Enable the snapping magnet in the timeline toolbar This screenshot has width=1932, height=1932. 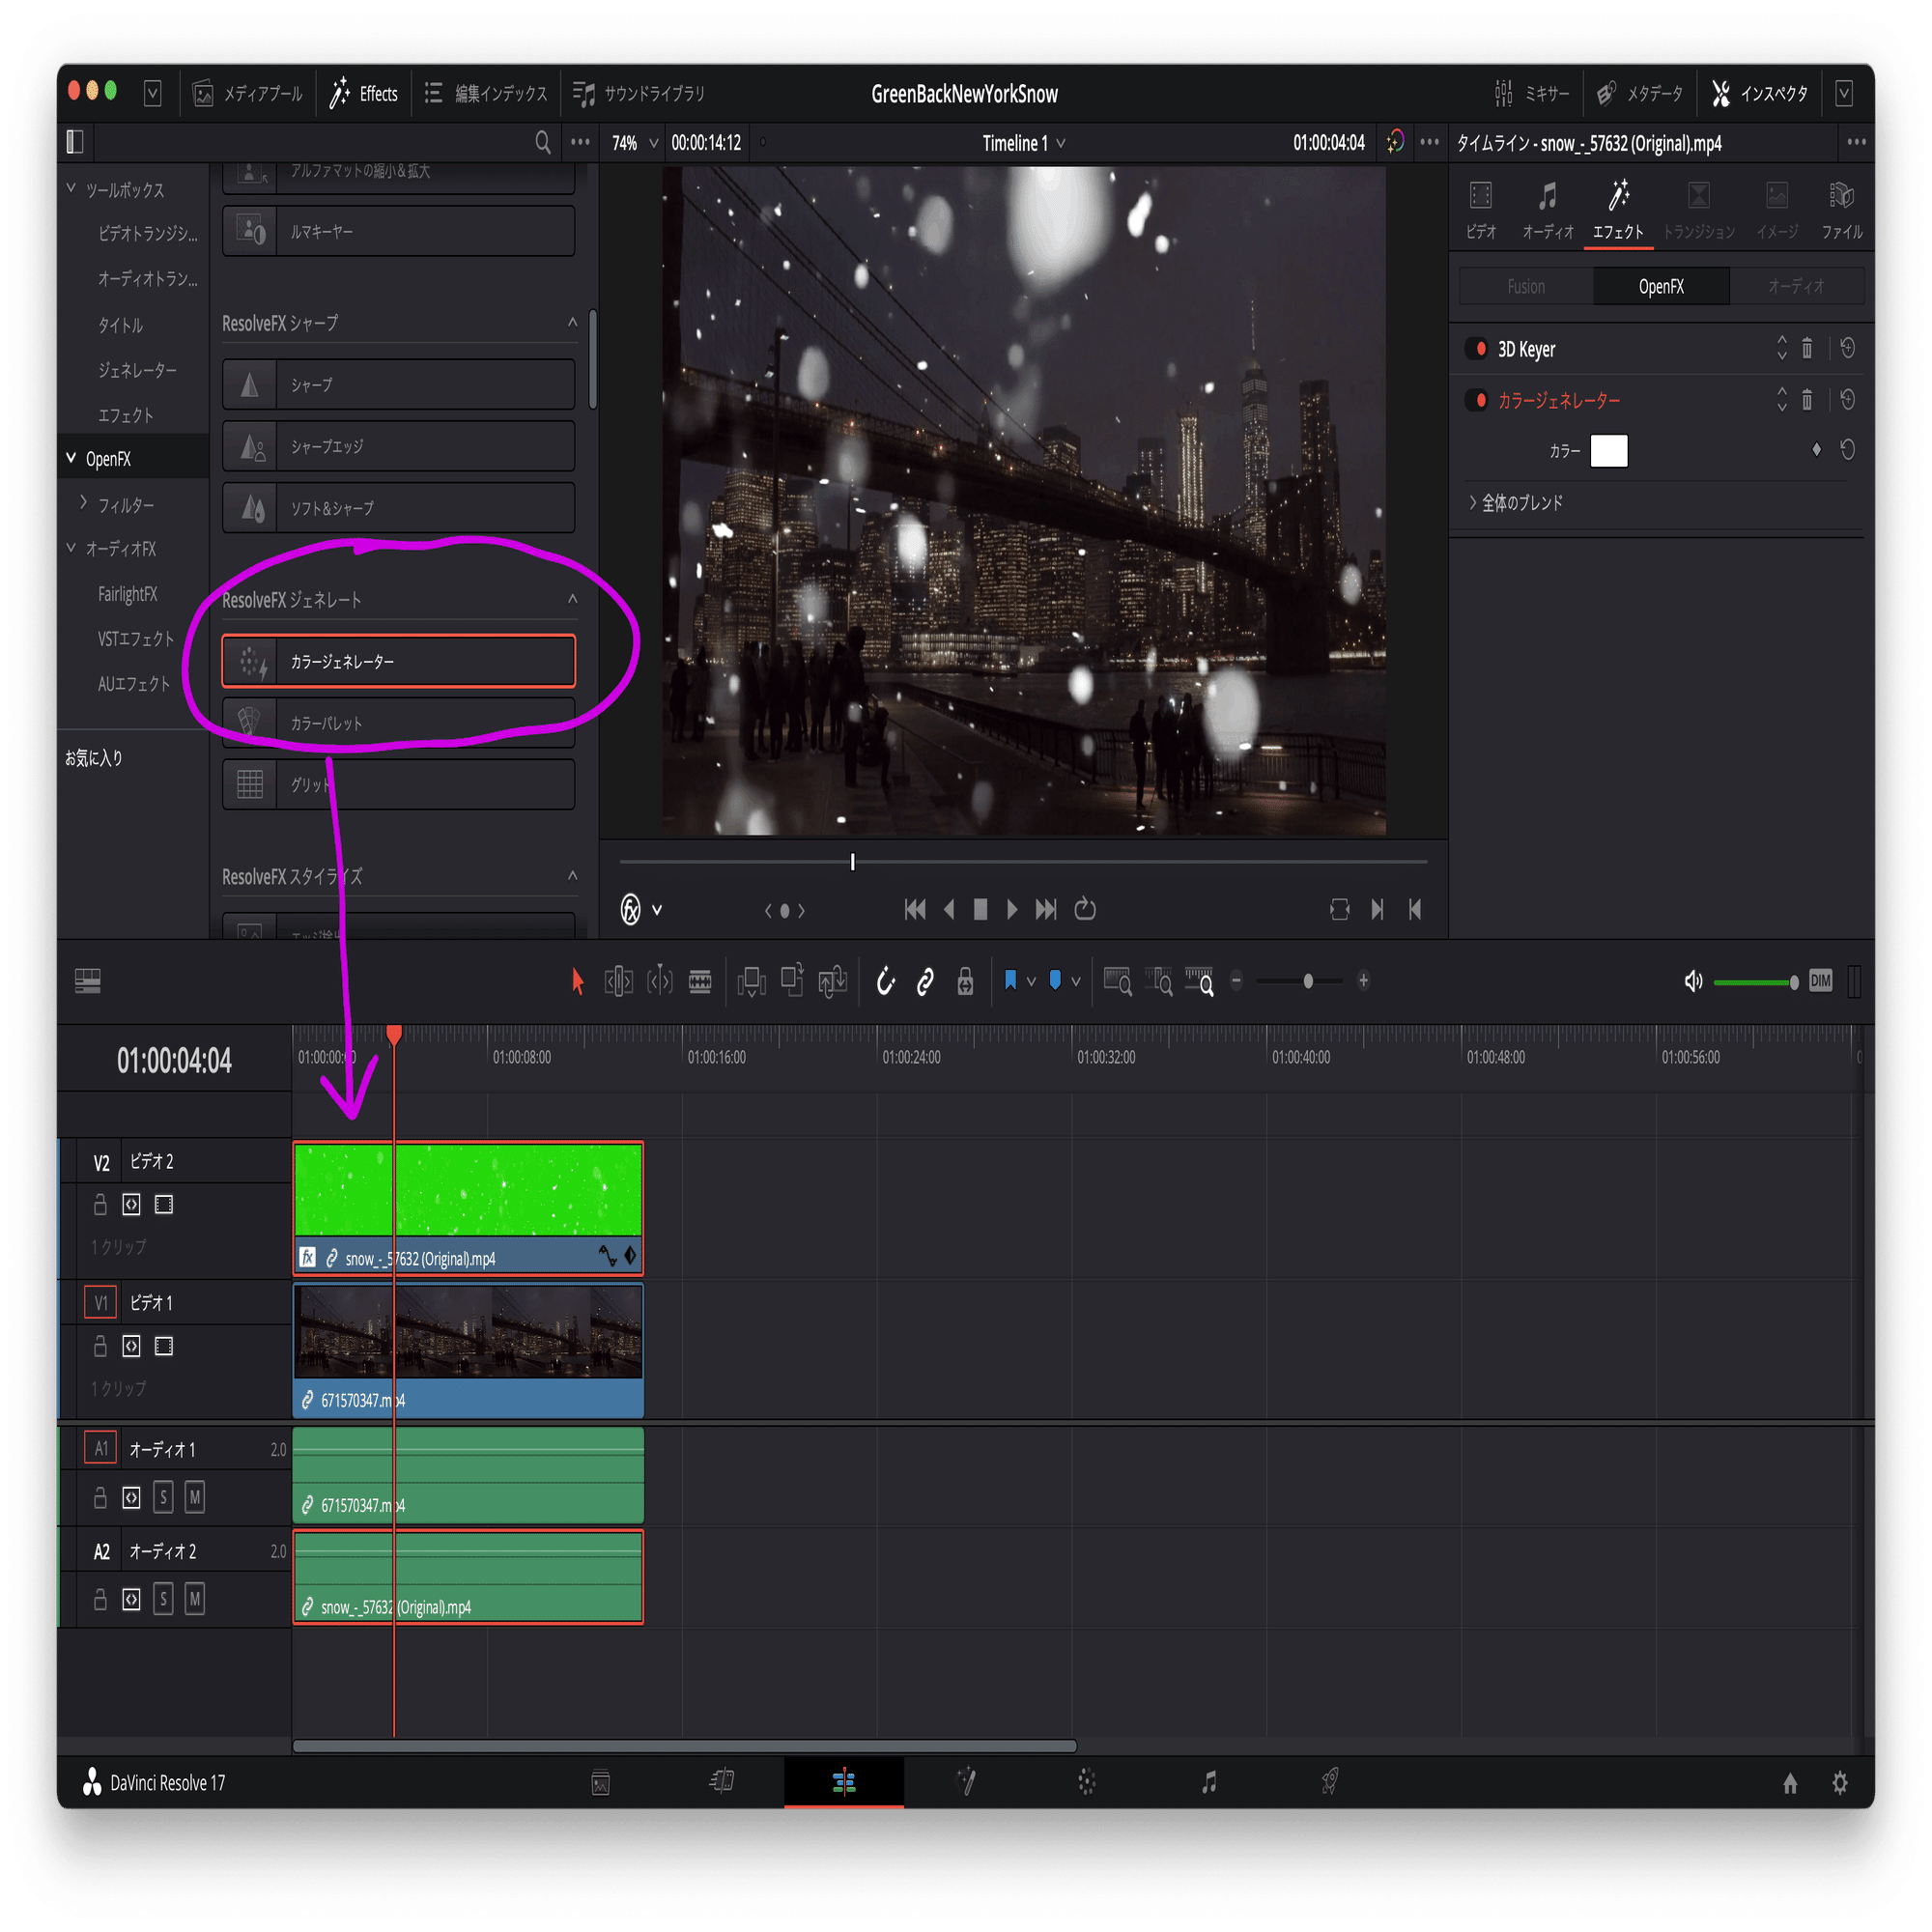(x=886, y=981)
